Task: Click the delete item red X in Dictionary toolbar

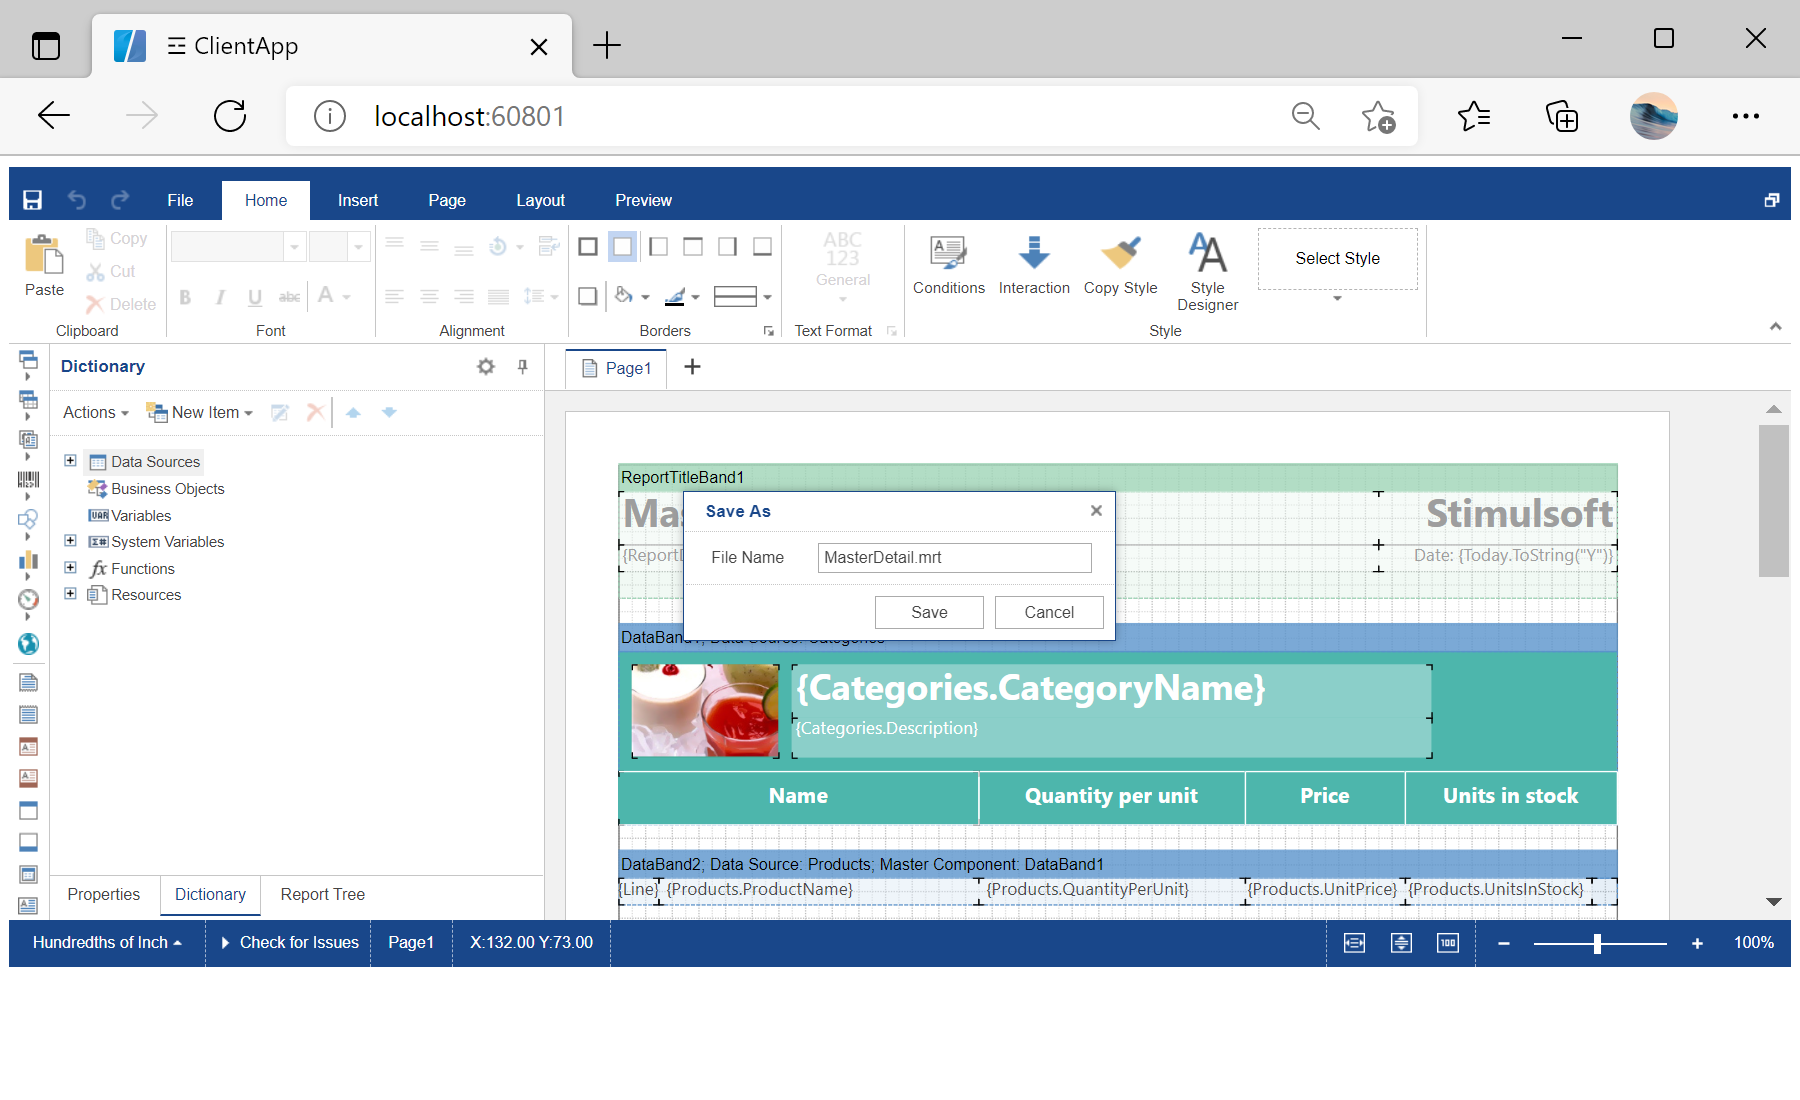Action: [x=315, y=412]
